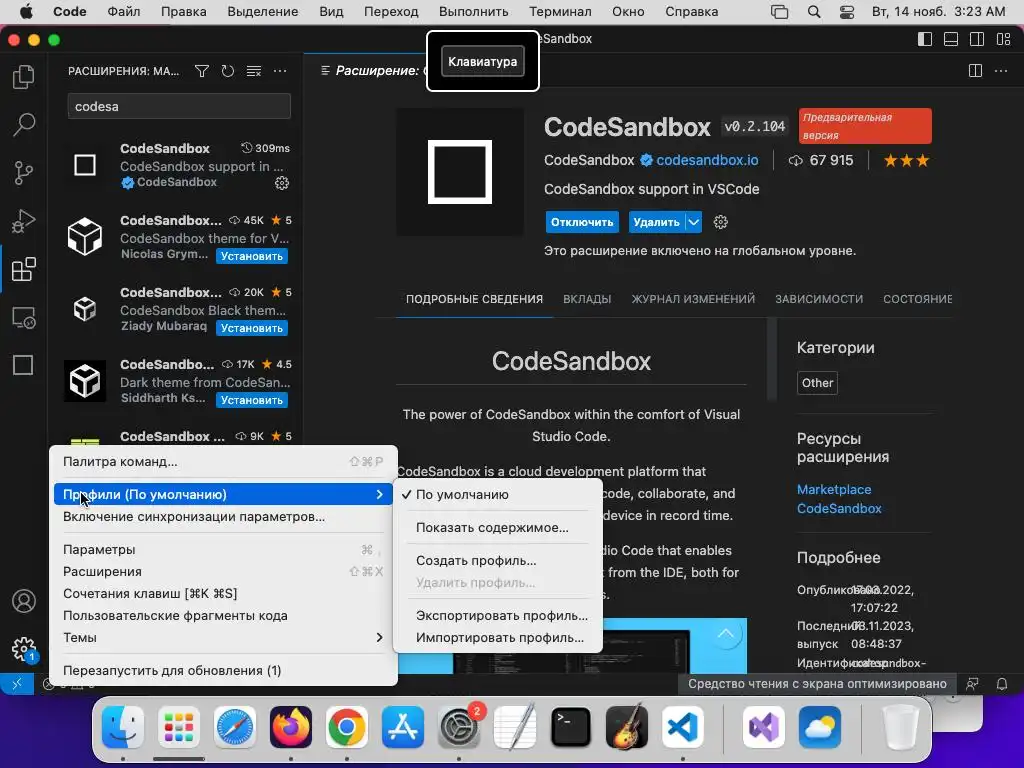Image resolution: width=1024 pixels, height=768 pixels.
Task: Launch Google Chrome from the Dock
Action: (x=347, y=727)
